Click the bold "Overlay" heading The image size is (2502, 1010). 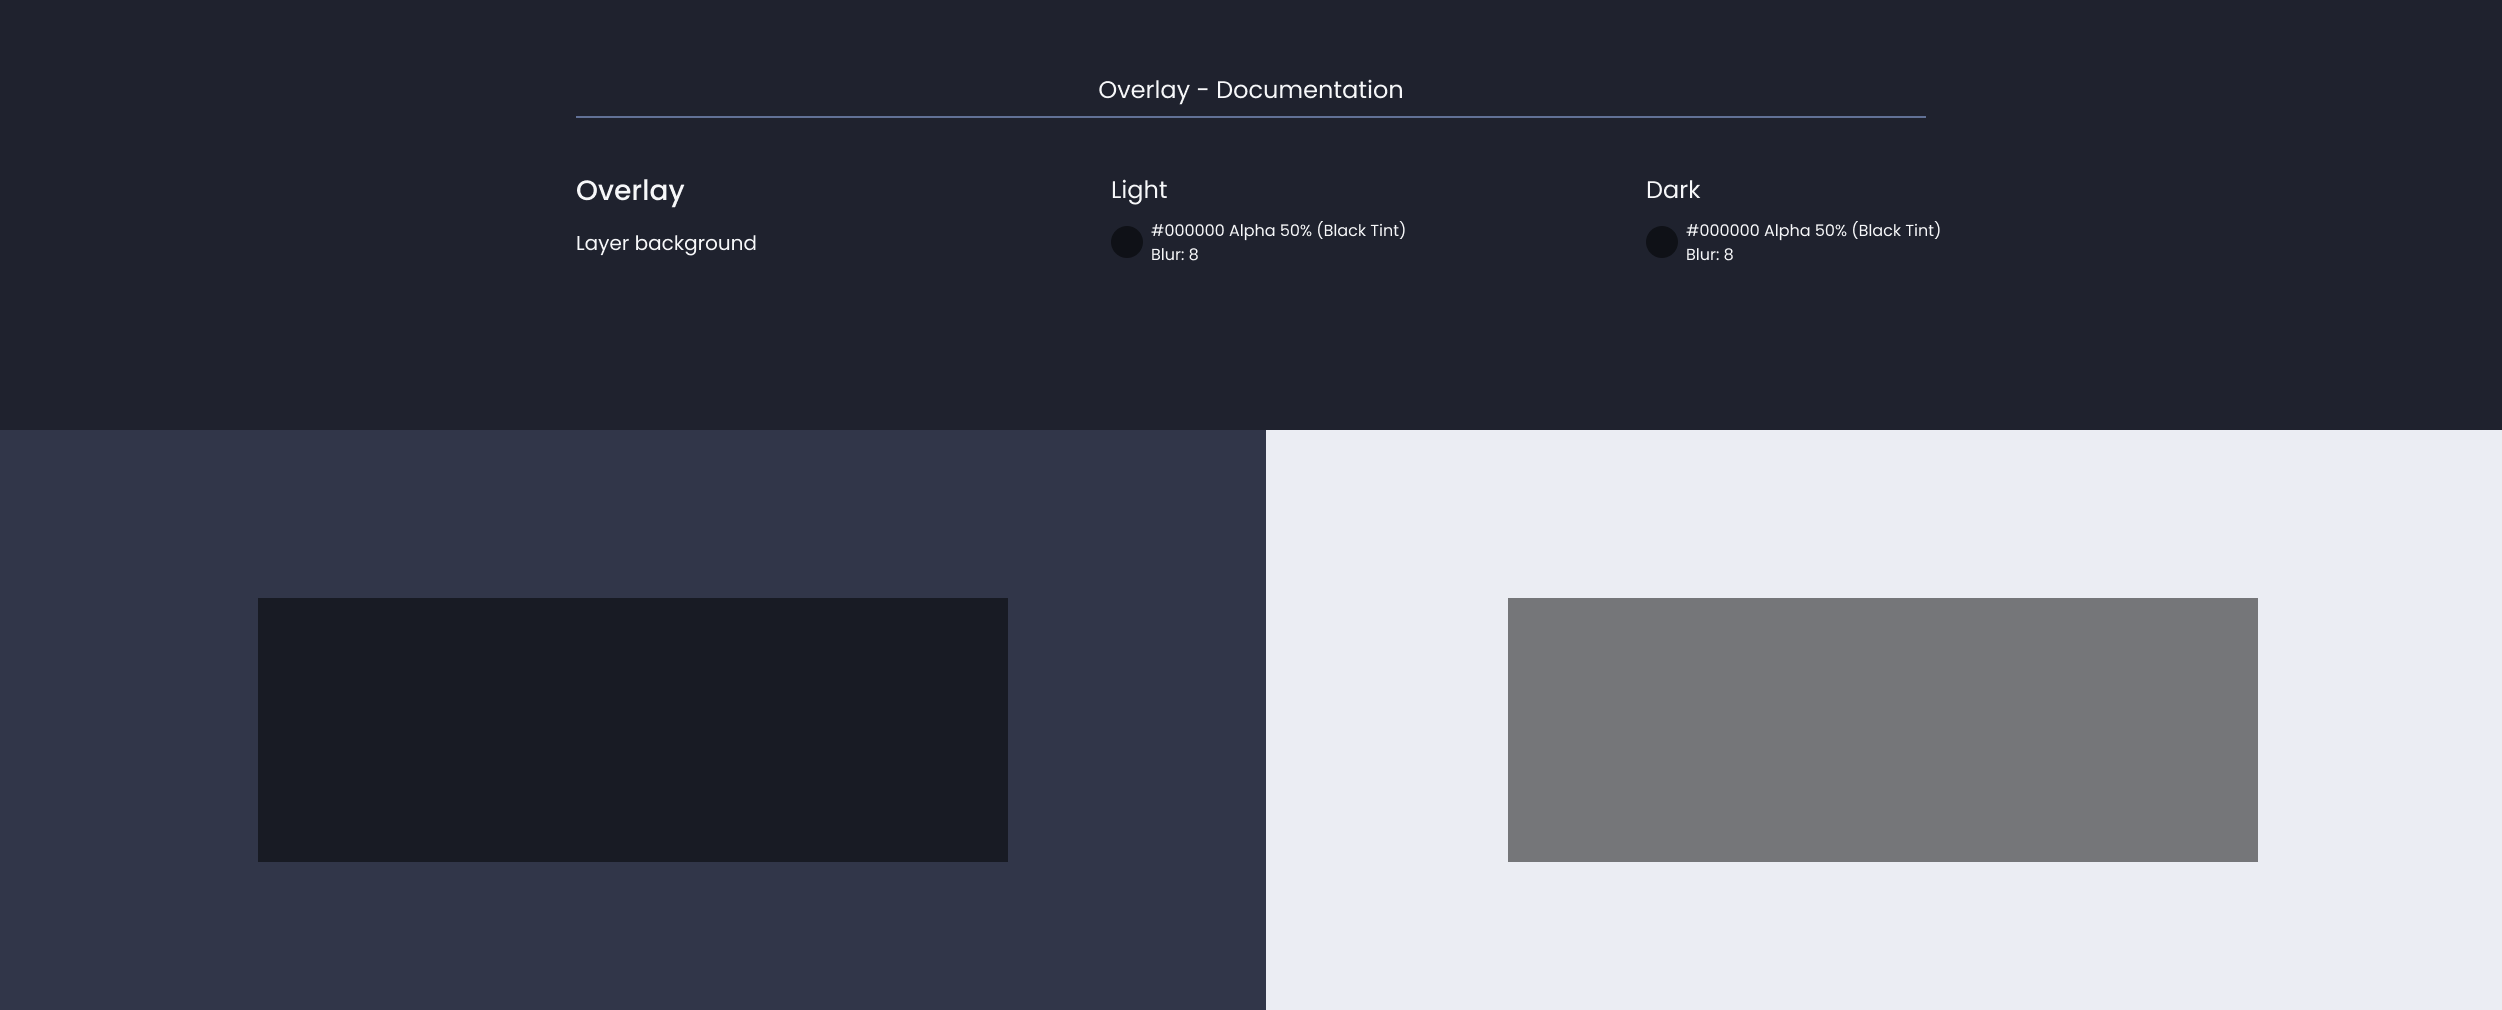pos(630,191)
